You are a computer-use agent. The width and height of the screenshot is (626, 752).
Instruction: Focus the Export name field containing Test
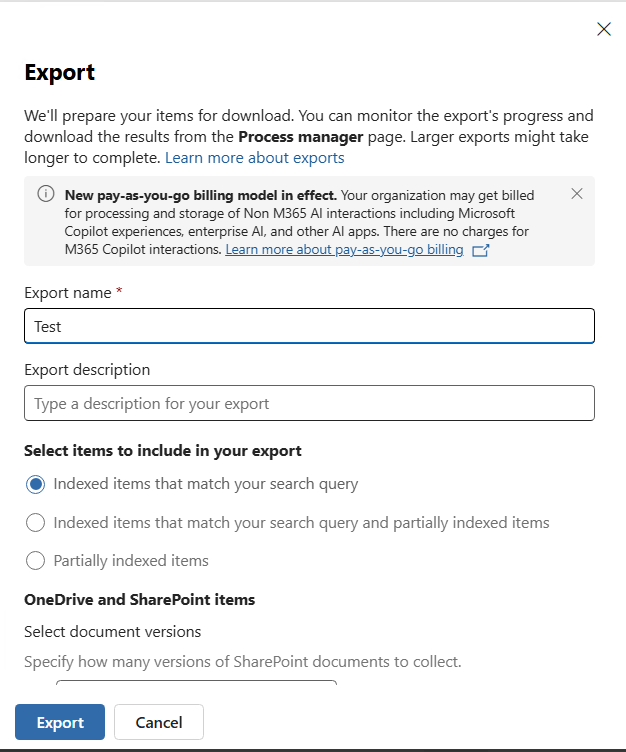click(x=309, y=326)
